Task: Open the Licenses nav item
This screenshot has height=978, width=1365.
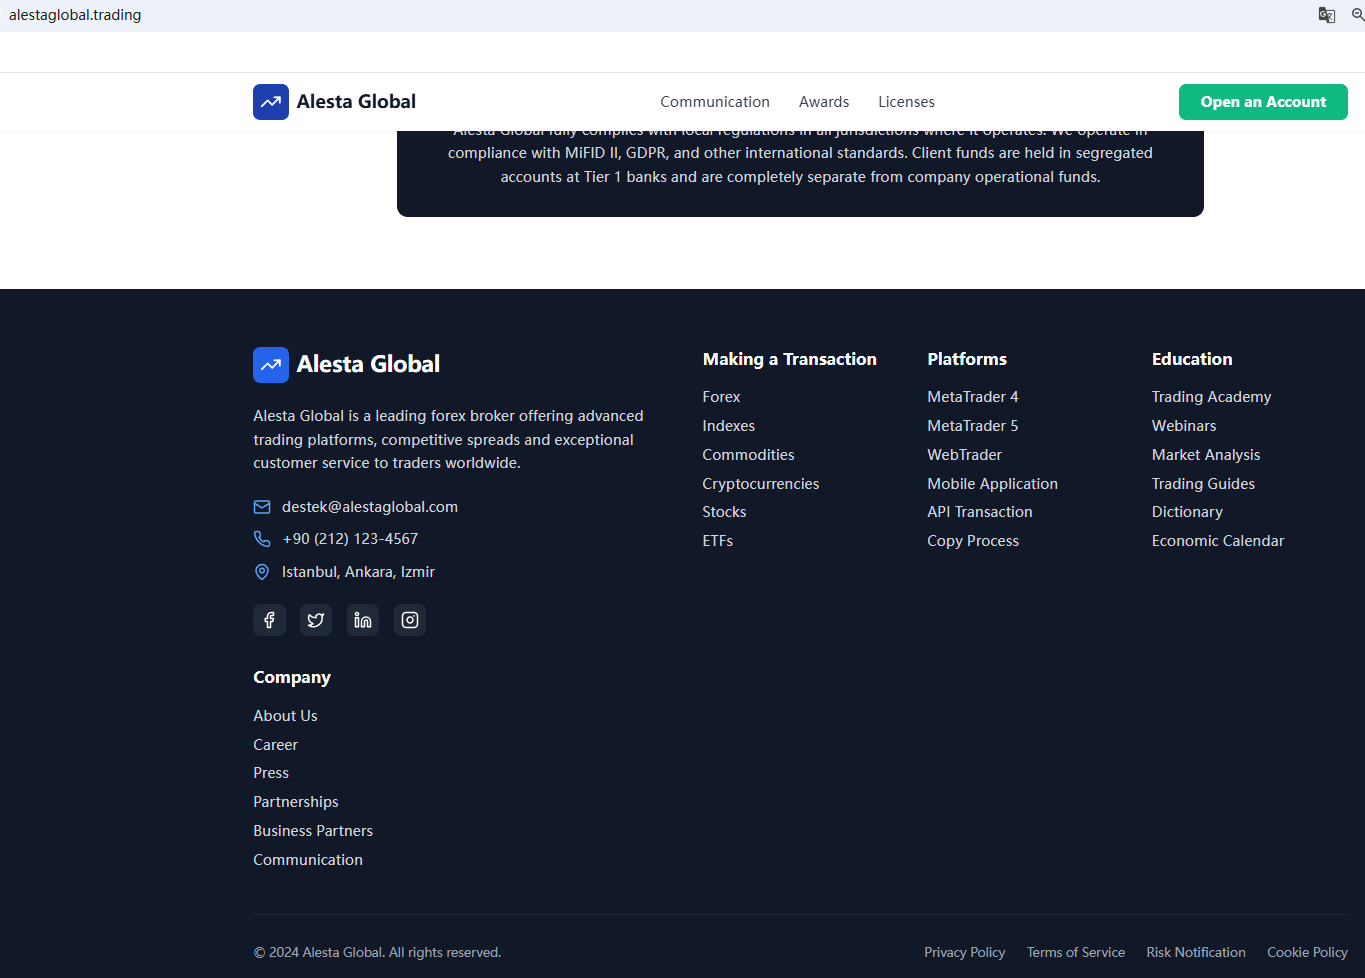Action: (x=906, y=102)
